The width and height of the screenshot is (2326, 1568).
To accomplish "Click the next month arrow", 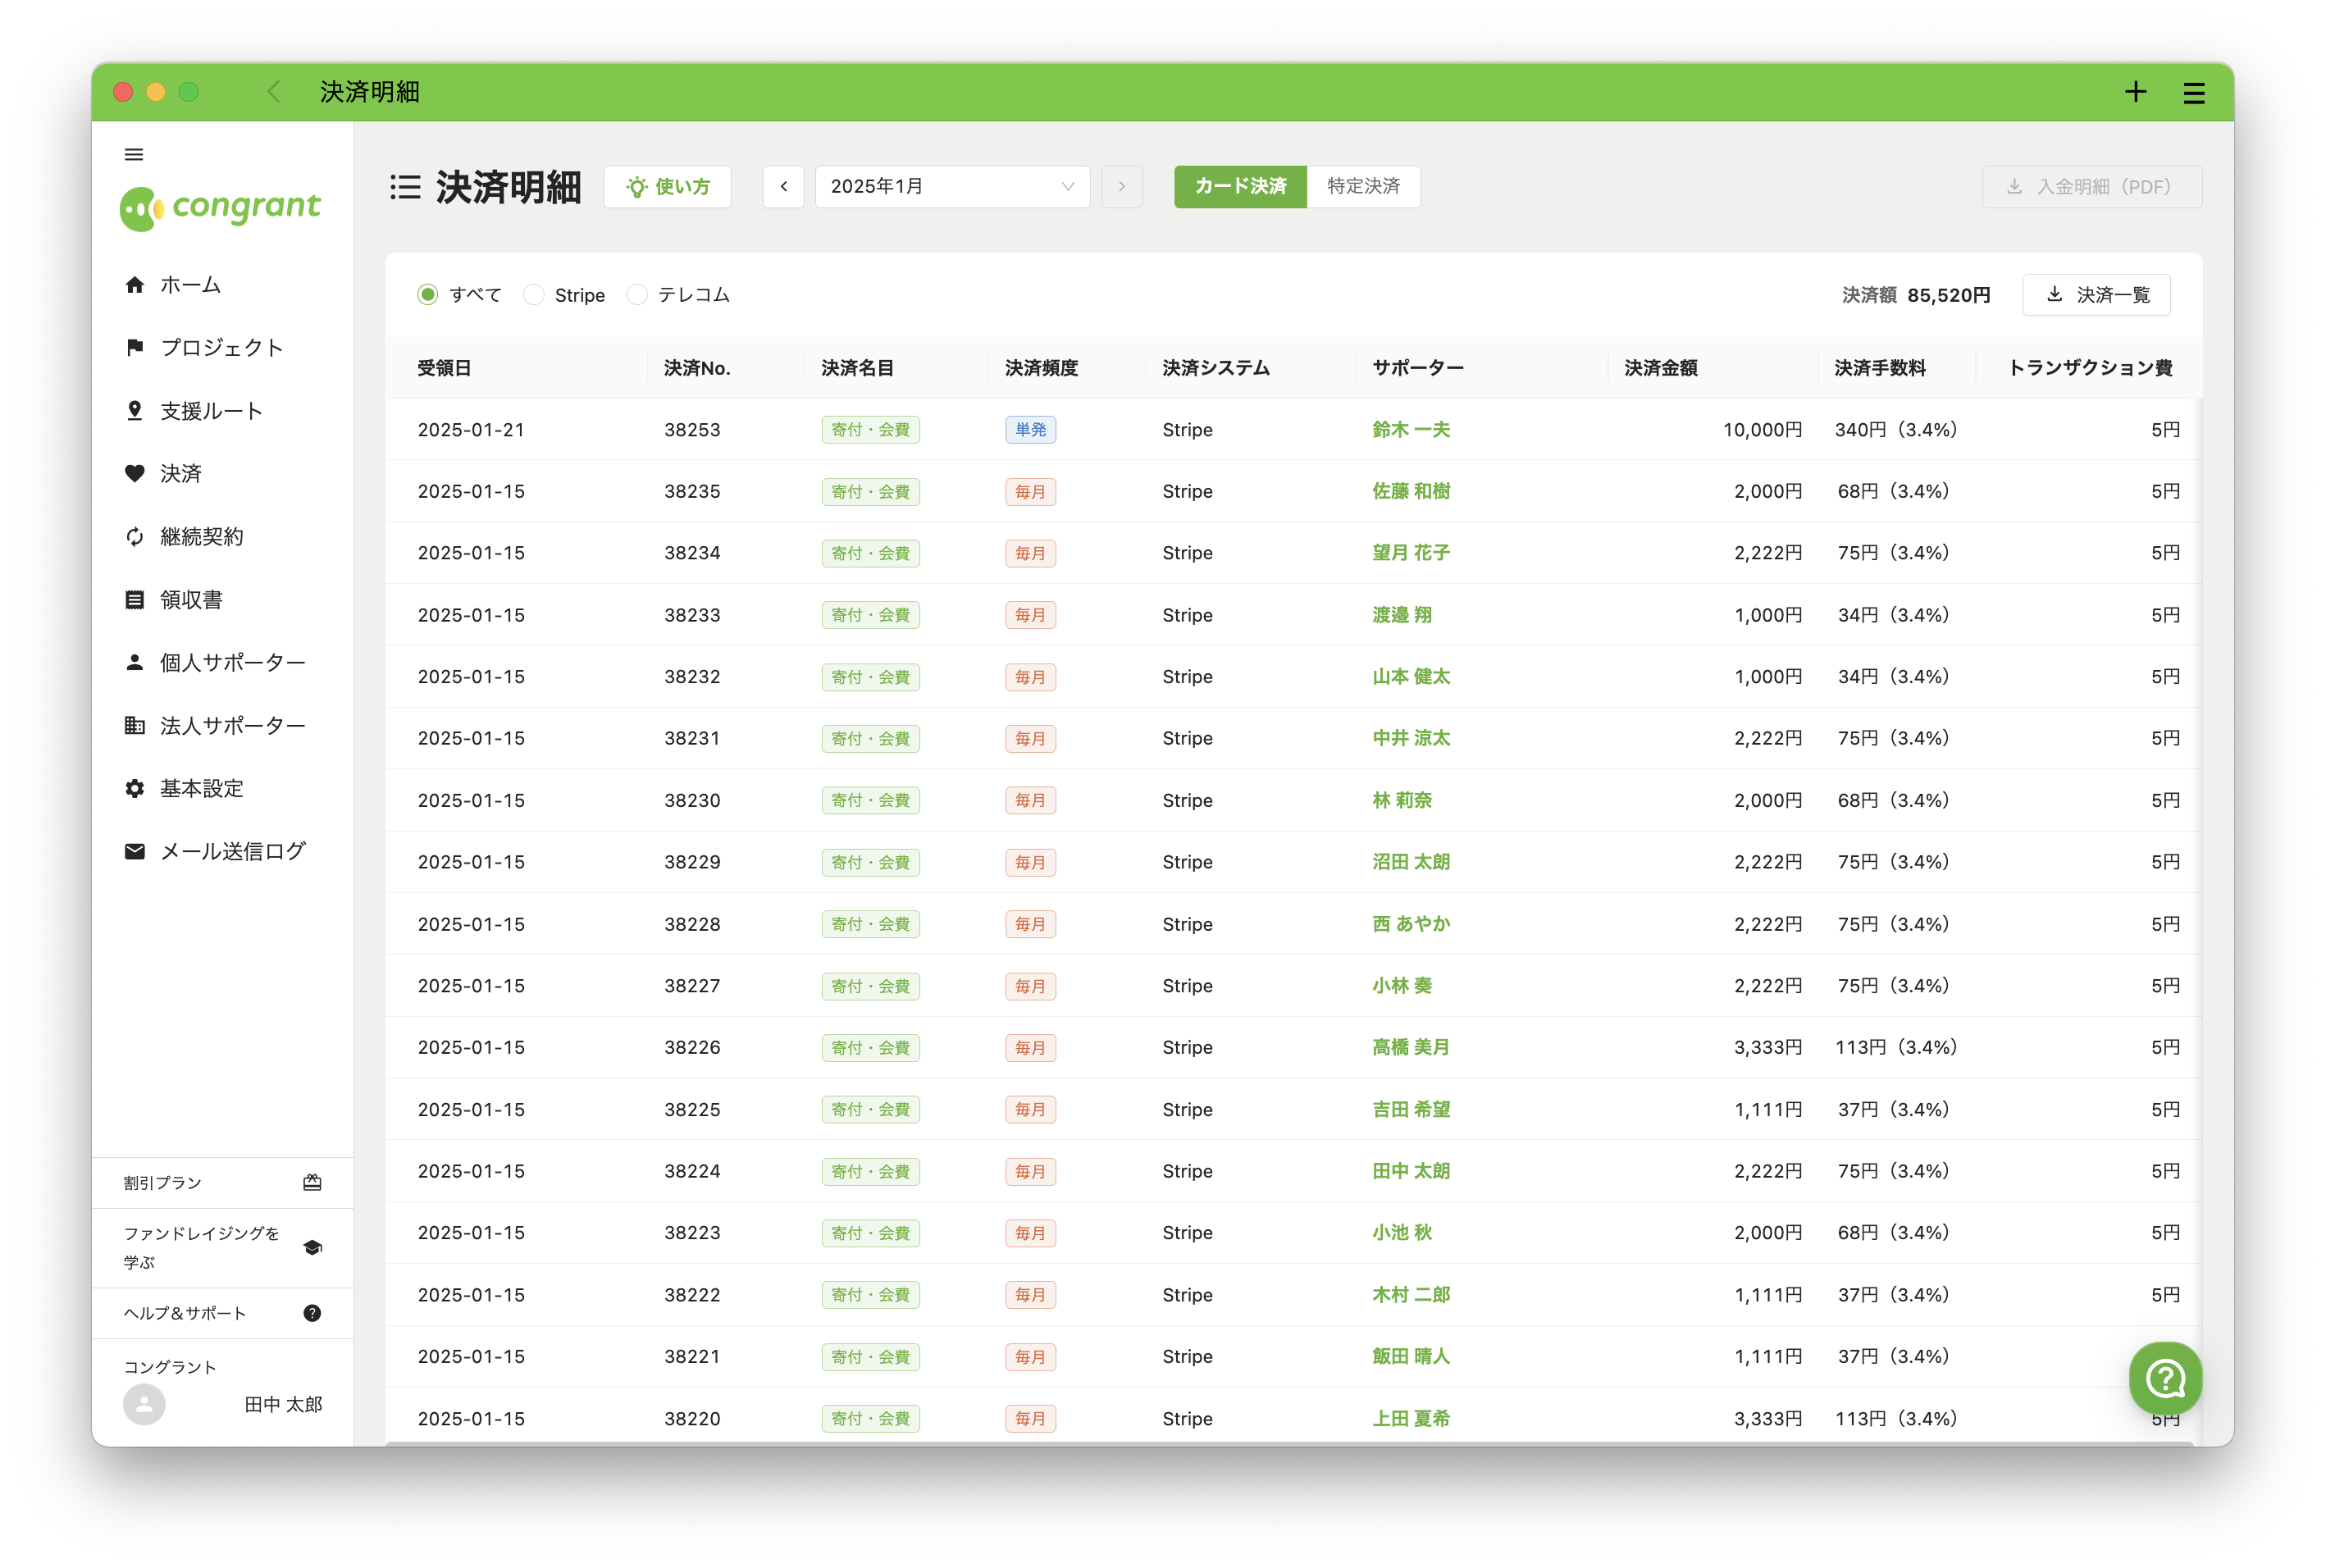I will (1122, 187).
